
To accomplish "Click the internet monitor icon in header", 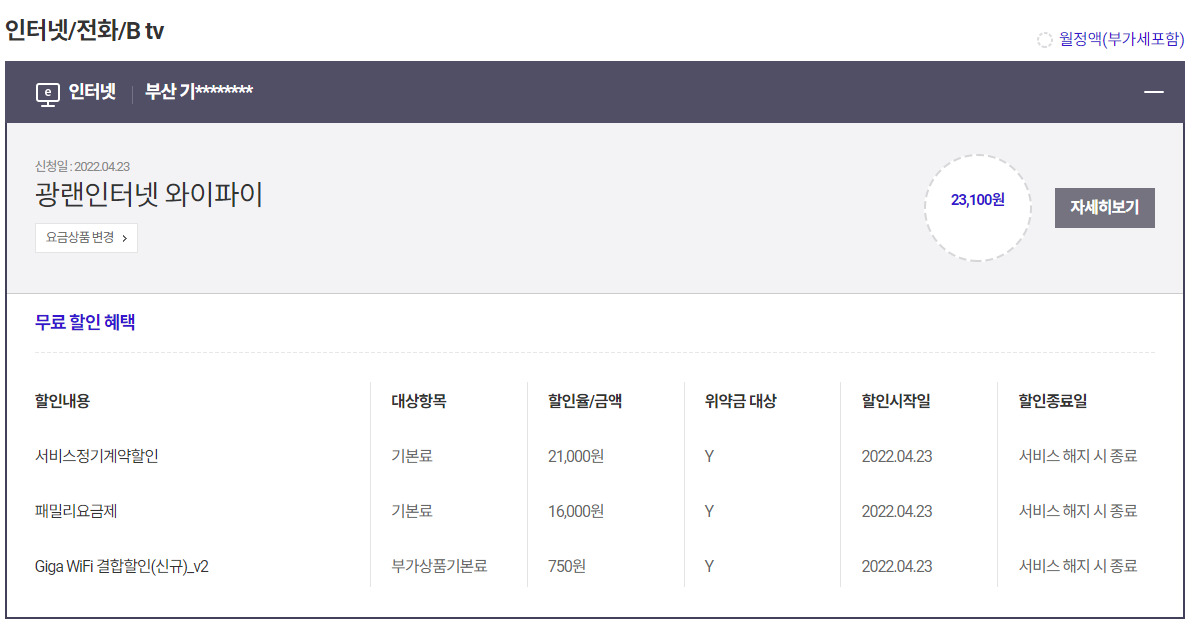I will point(47,93).
